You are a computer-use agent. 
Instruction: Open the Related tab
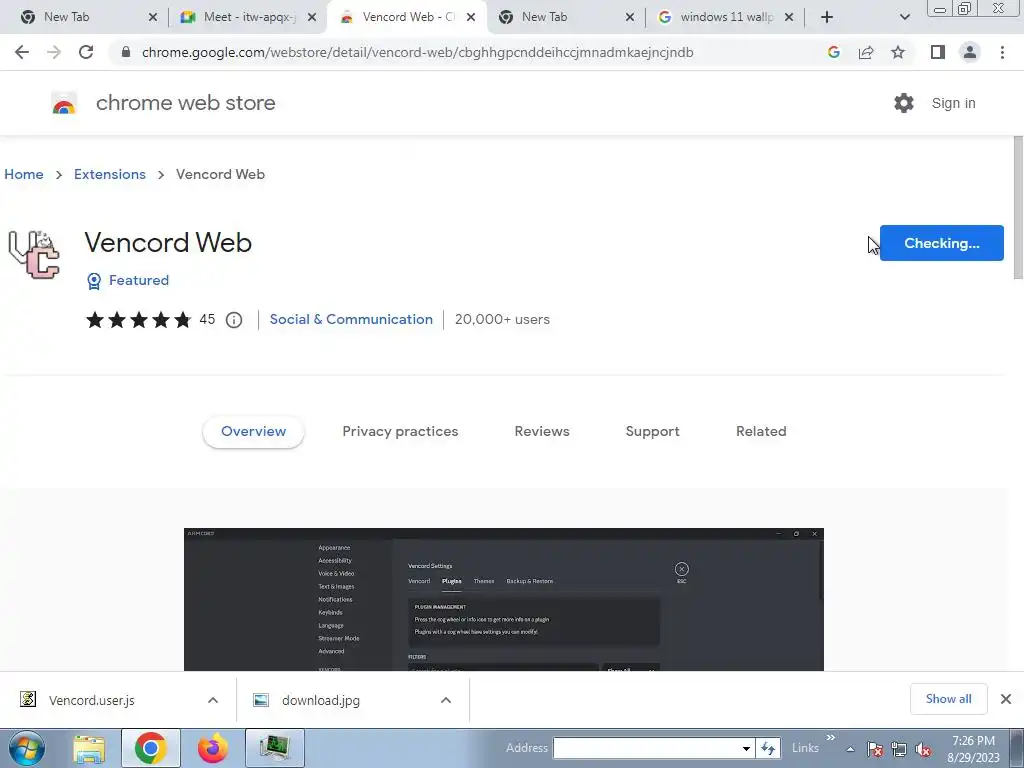[x=761, y=432]
